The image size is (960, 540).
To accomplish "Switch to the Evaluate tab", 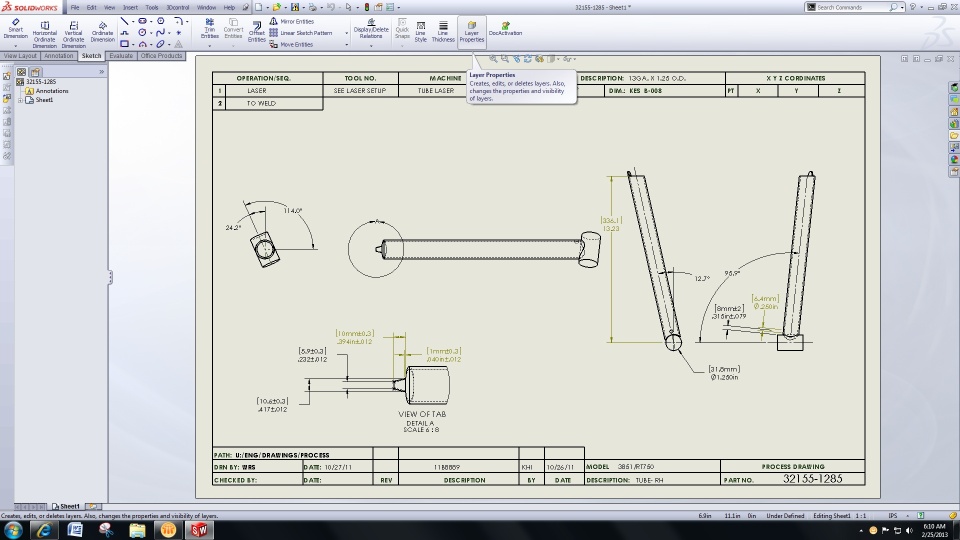I will pyautogui.click(x=121, y=56).
